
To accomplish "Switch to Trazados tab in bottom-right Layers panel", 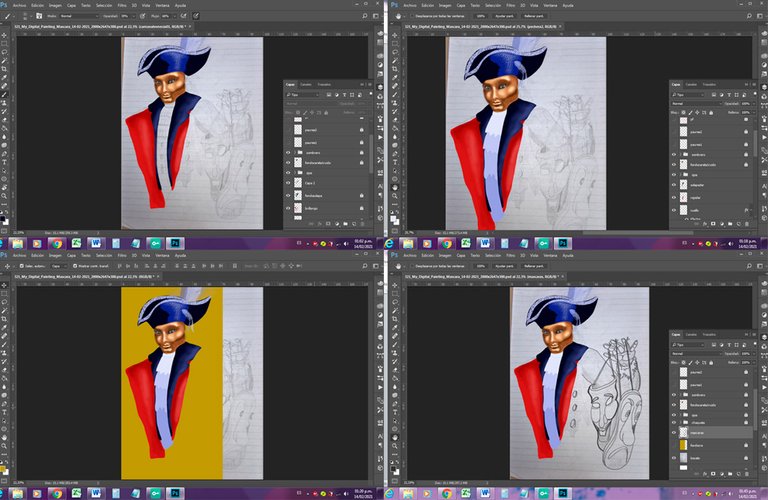I will 709,334.
